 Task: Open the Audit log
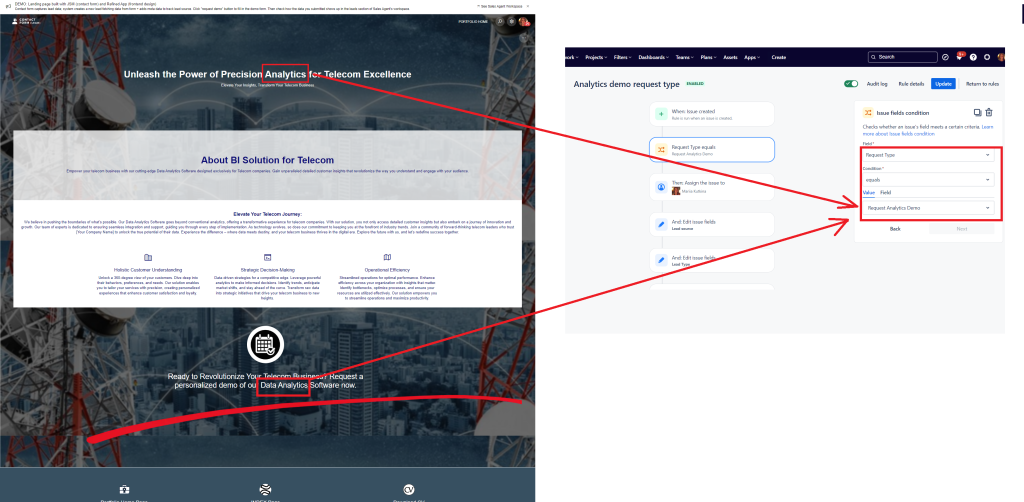point(876,84)
